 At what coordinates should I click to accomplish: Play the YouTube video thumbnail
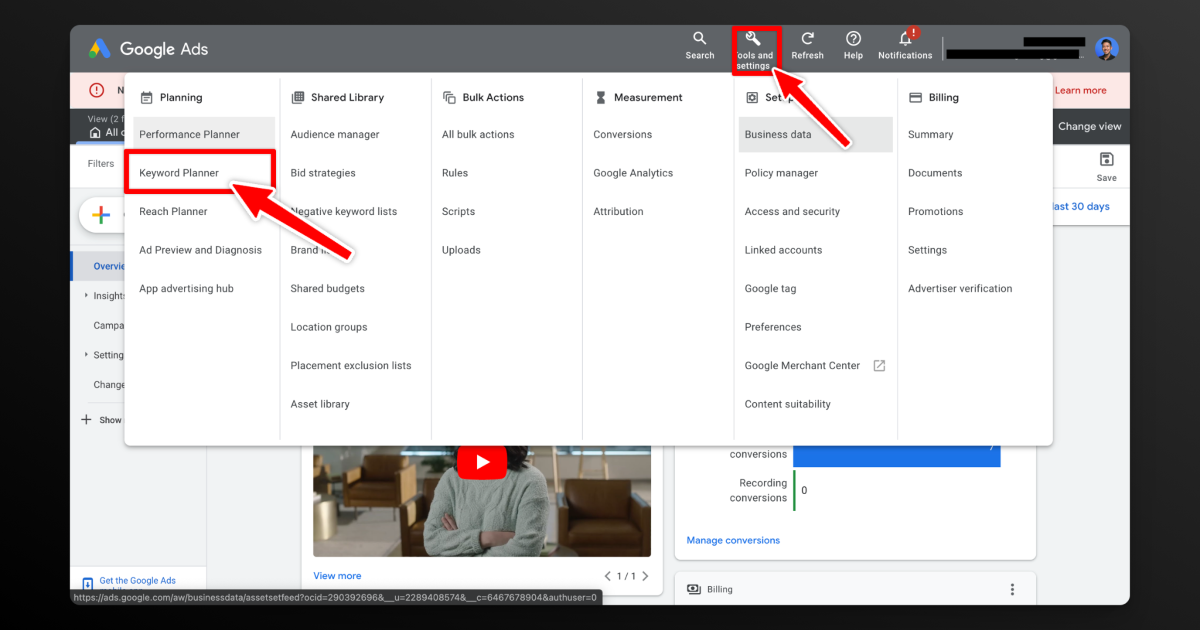click(482, 461)
